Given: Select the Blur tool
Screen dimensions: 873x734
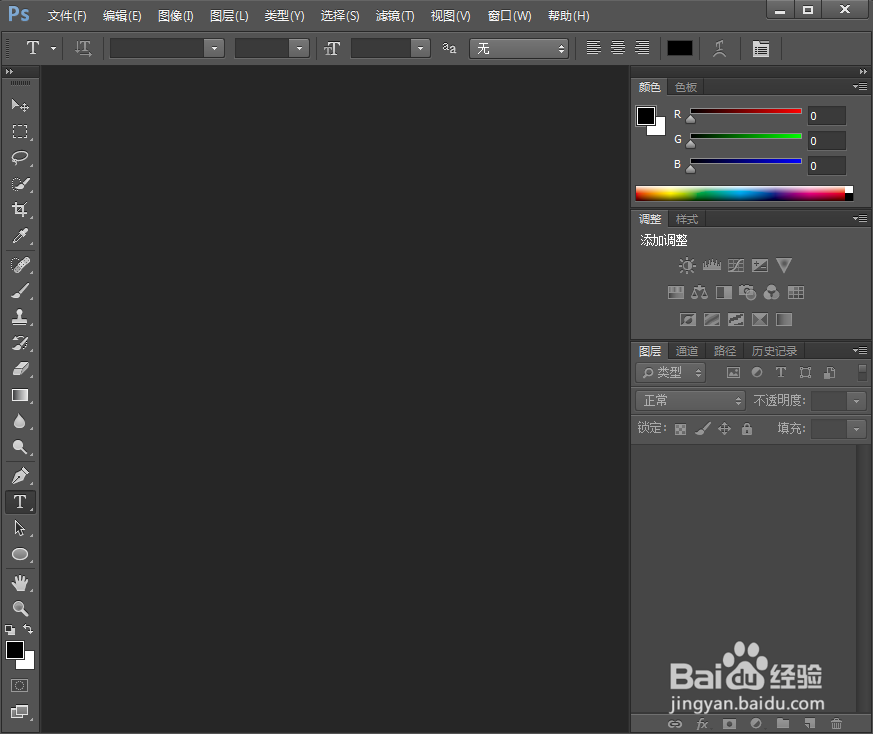Looking at the screenshot, I should coord(20,421).
